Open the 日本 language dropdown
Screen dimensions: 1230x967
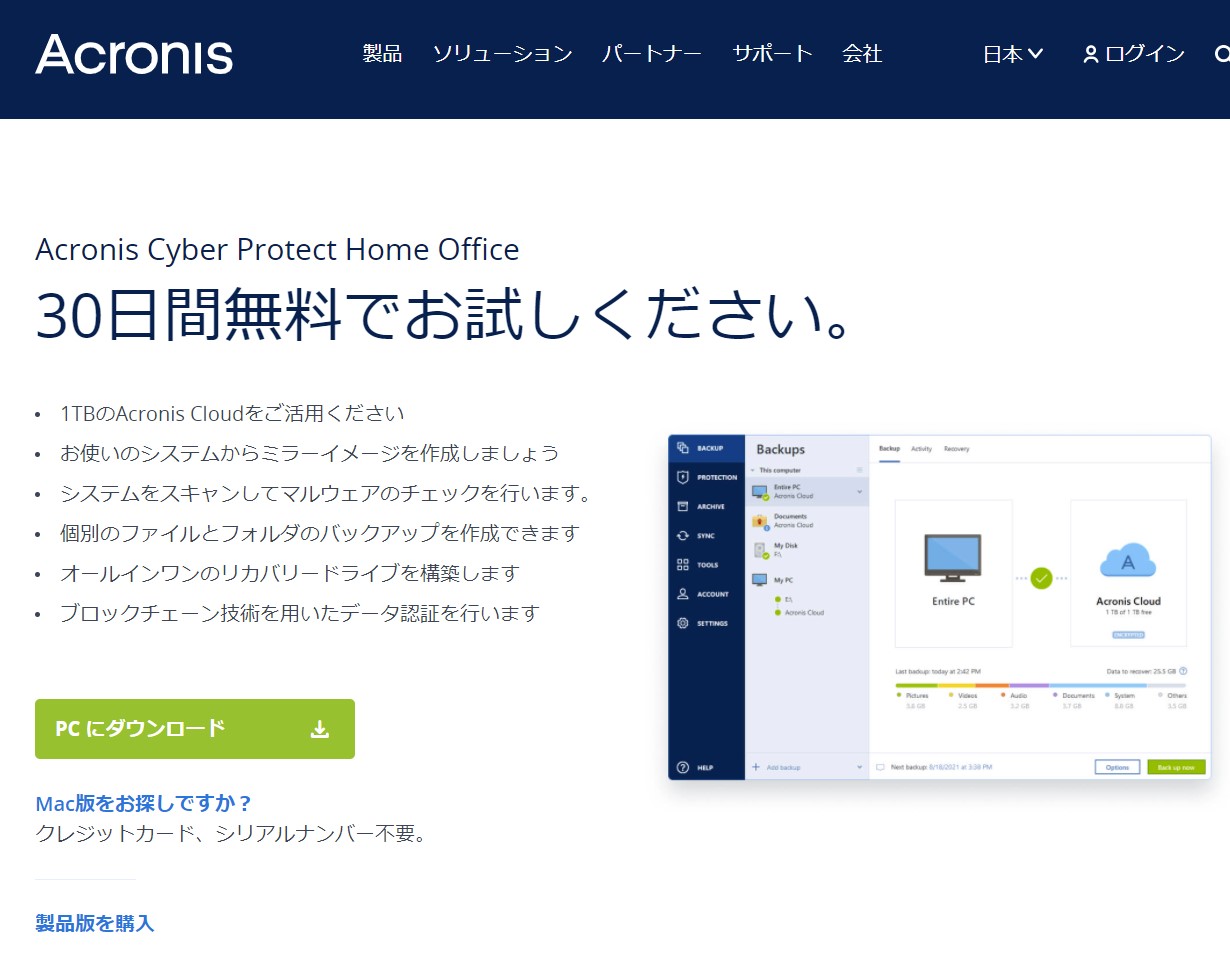coord(1013,54)
